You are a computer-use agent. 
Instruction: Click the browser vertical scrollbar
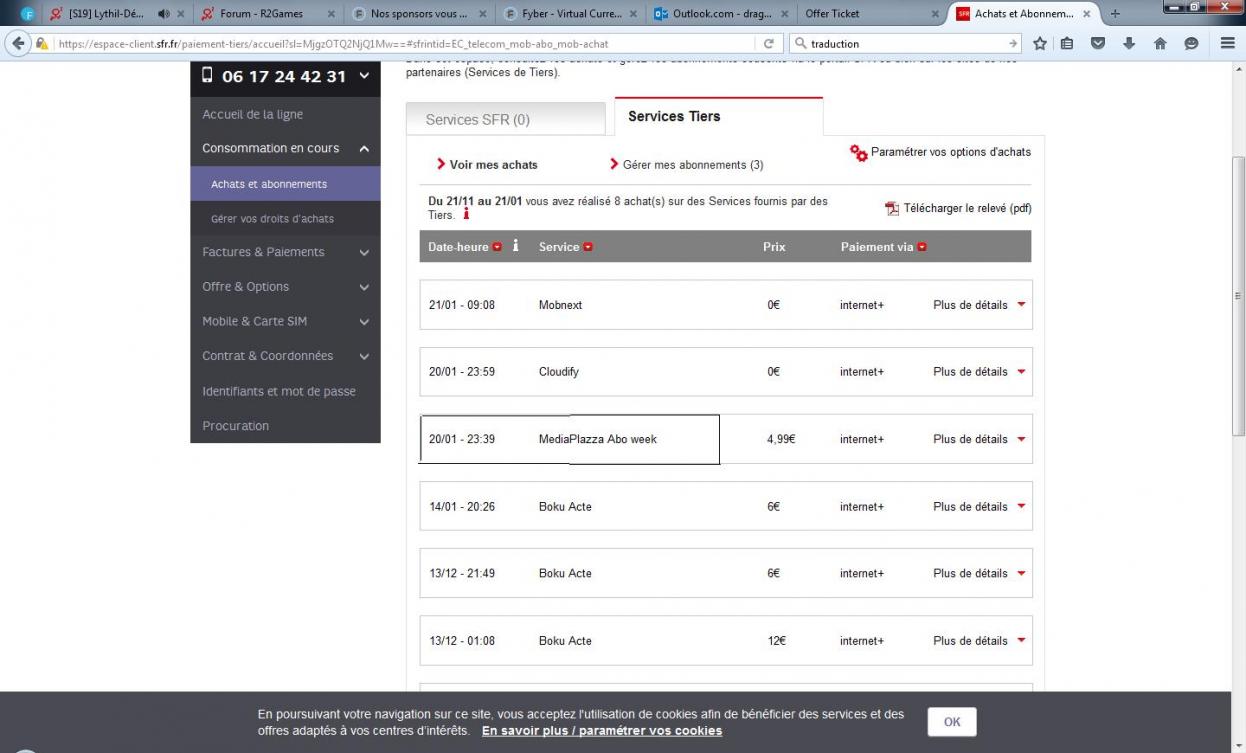(x=1238, y=300)
